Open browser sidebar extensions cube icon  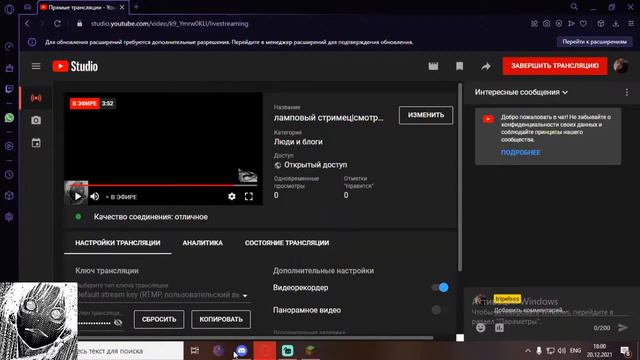pyautogui.click(x=9, y=196)
